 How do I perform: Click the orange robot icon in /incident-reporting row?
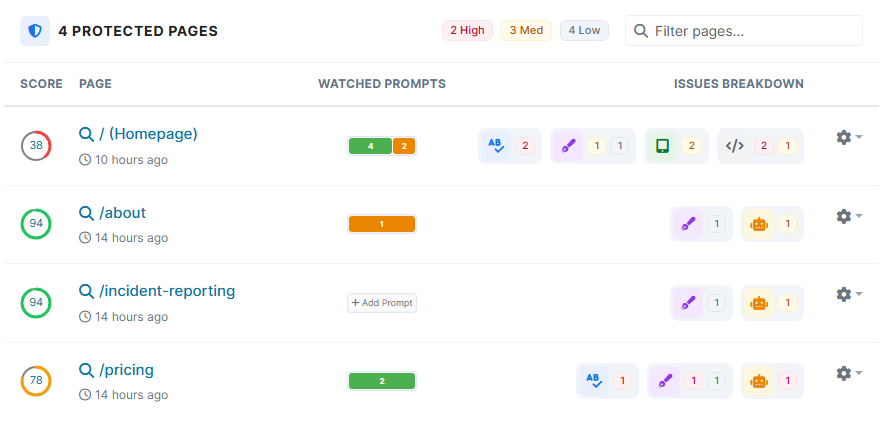click(759, 303)
